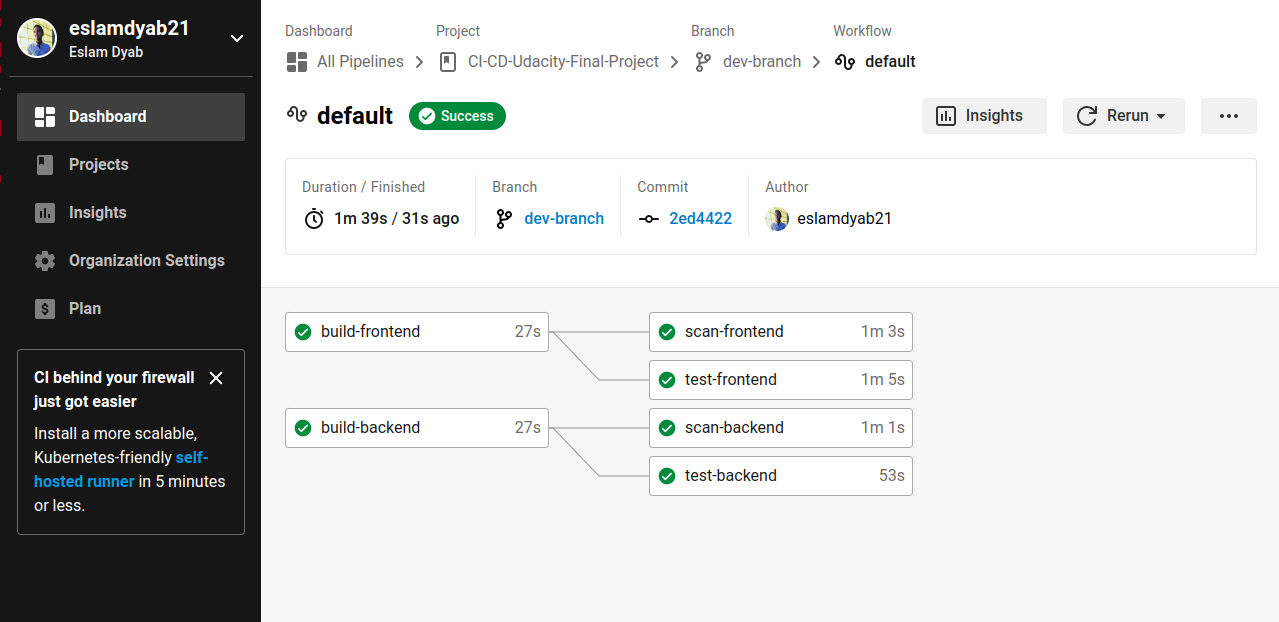Follow the self-hosted runner link
The height and width of the screenshot is (622, 1279).
pos(122,470)
